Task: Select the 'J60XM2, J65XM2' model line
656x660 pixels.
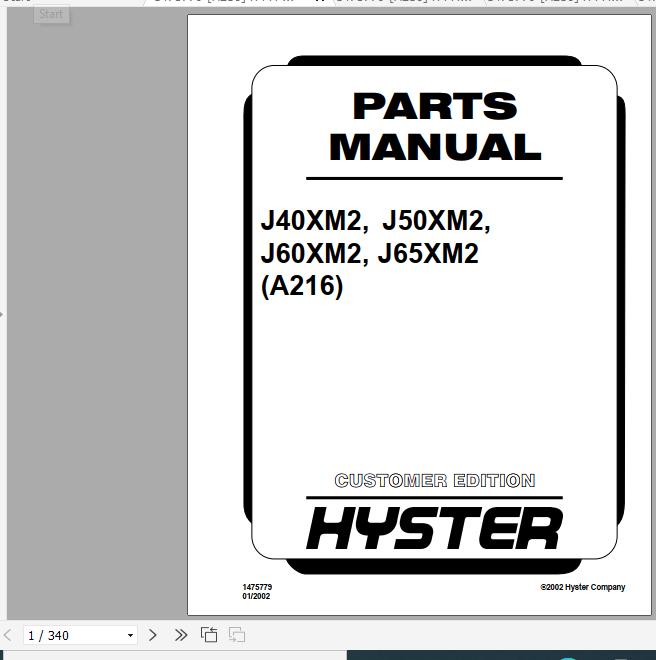Action: tap(369, 253)
